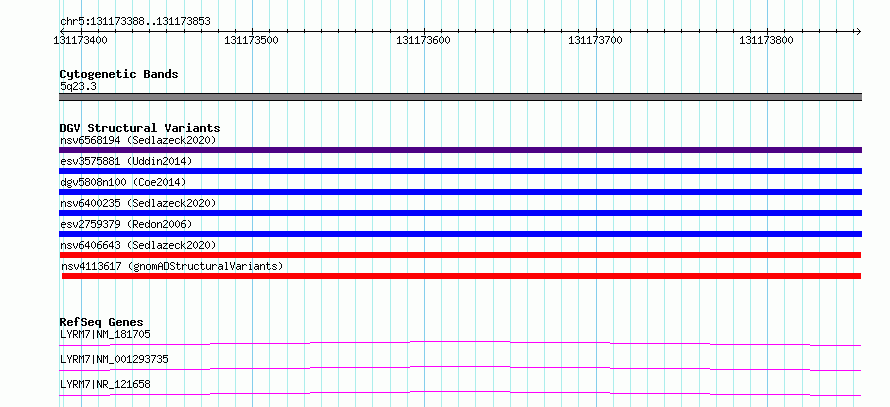Click the gray 5q23.3 cytogenetic band bar
Screen dimensions: 890x407
(460, 97)
